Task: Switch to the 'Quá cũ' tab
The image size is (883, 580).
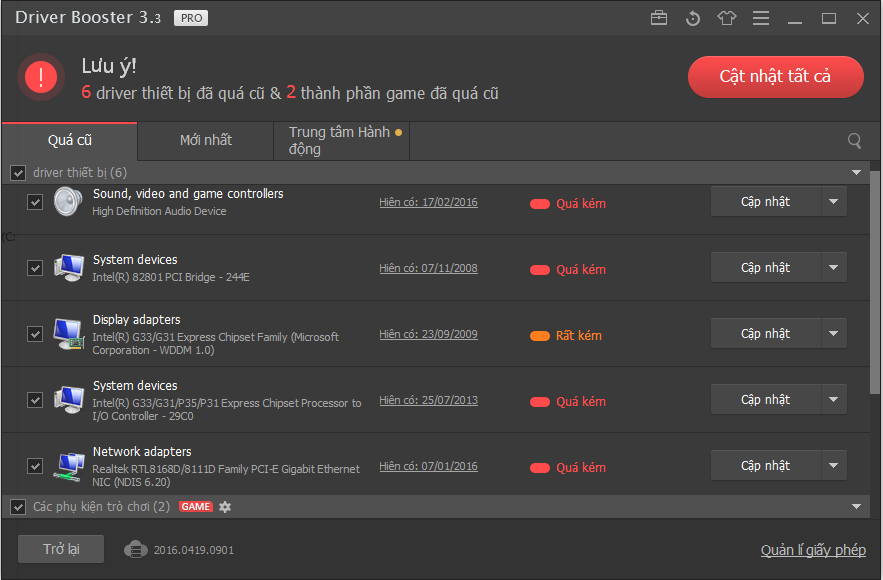Action: [69, 141]
